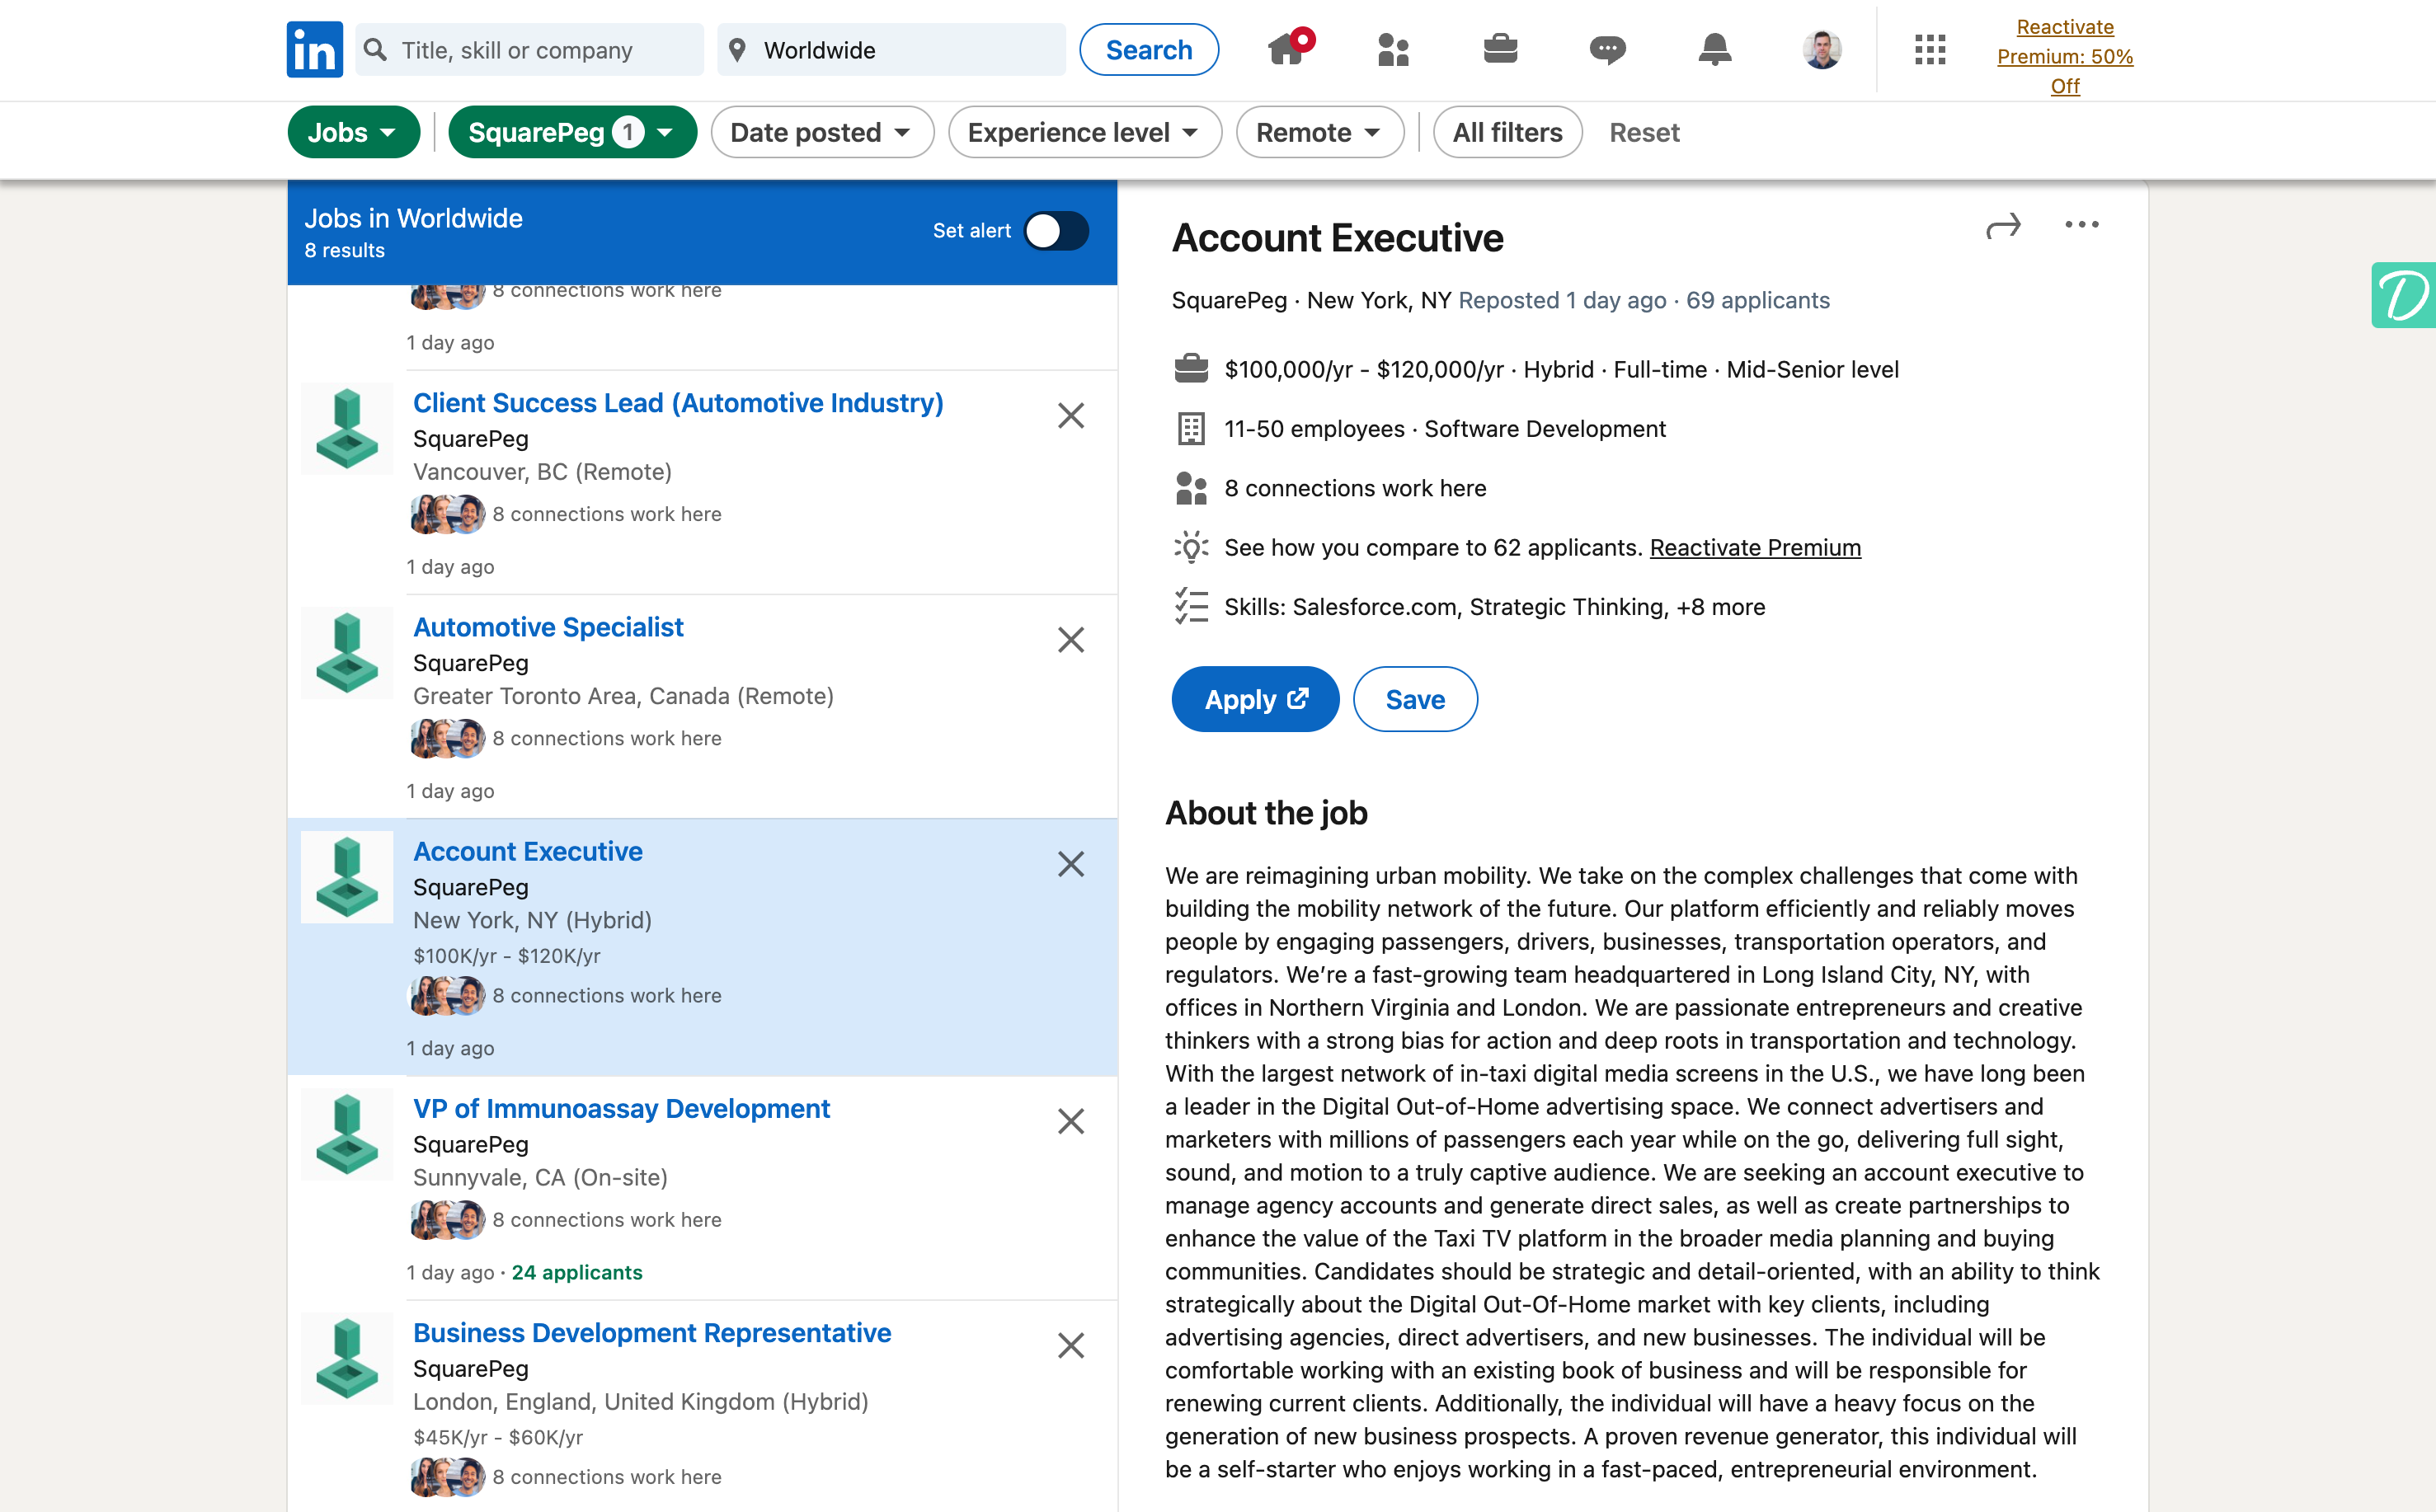Toggle the SquarePeg company filter
This screenshot has height=1512, width=2436.
(570, 130)
